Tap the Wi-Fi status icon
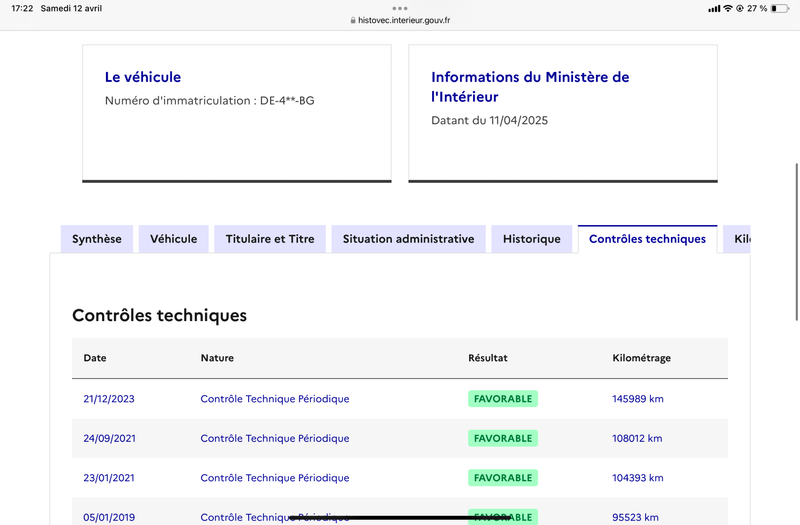 click(728, 8)
